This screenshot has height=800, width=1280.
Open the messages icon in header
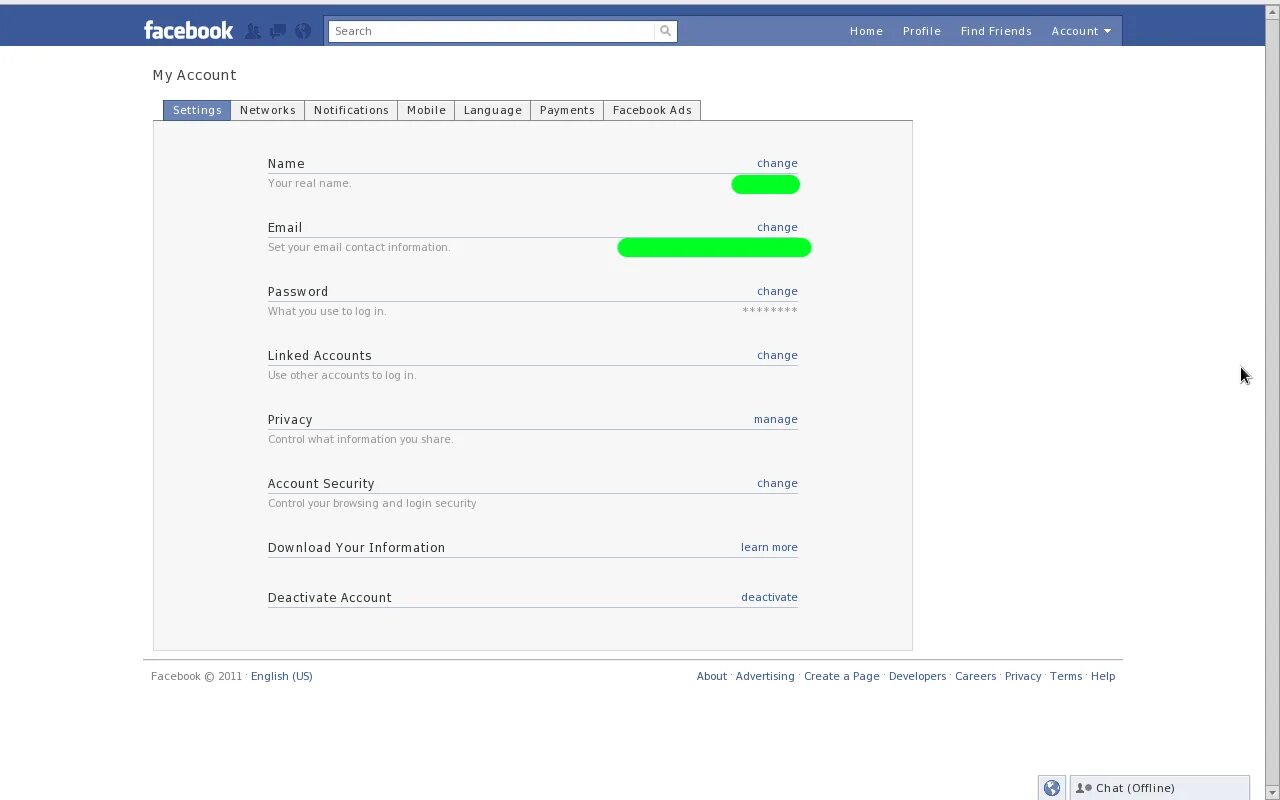[278, 31]
